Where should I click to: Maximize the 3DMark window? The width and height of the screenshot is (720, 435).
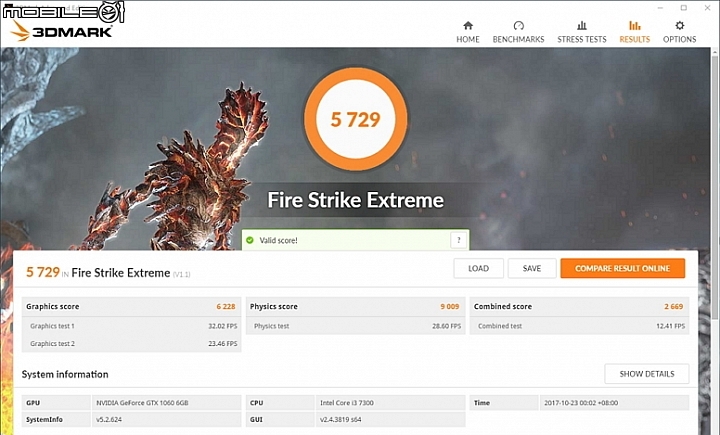coord(684,8)
